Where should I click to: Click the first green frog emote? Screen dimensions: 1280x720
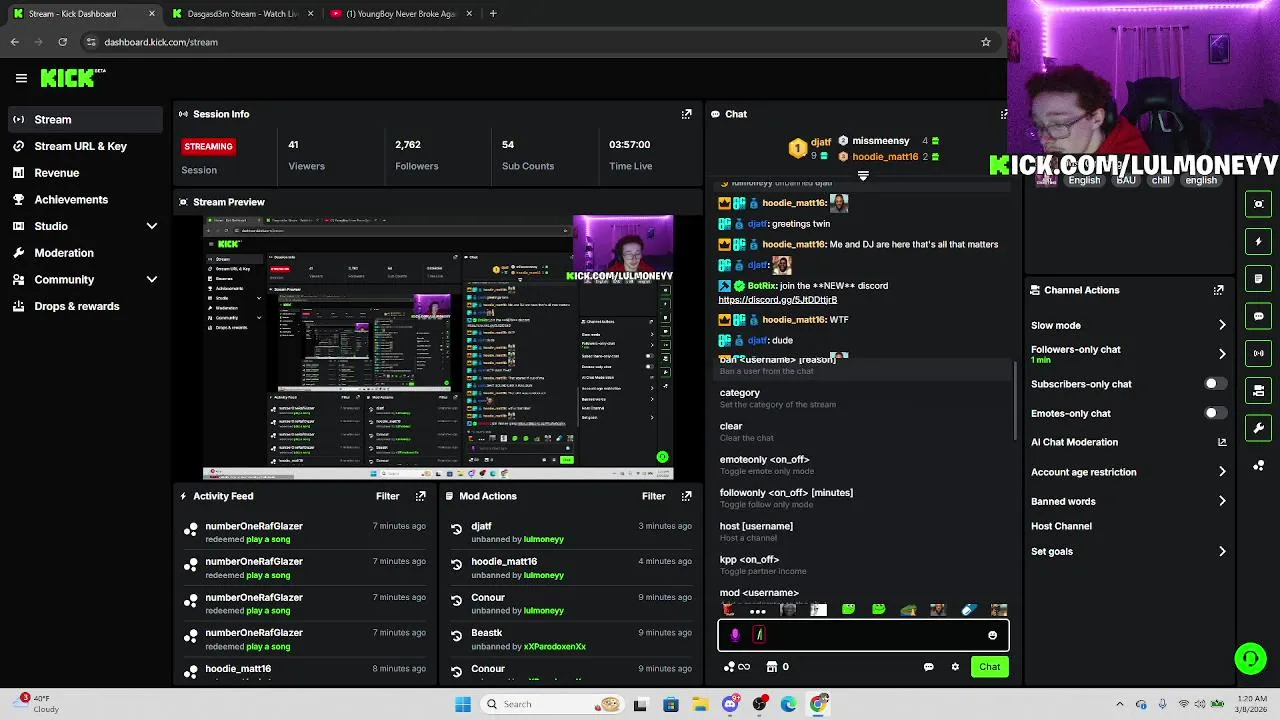tap(848, 609)
